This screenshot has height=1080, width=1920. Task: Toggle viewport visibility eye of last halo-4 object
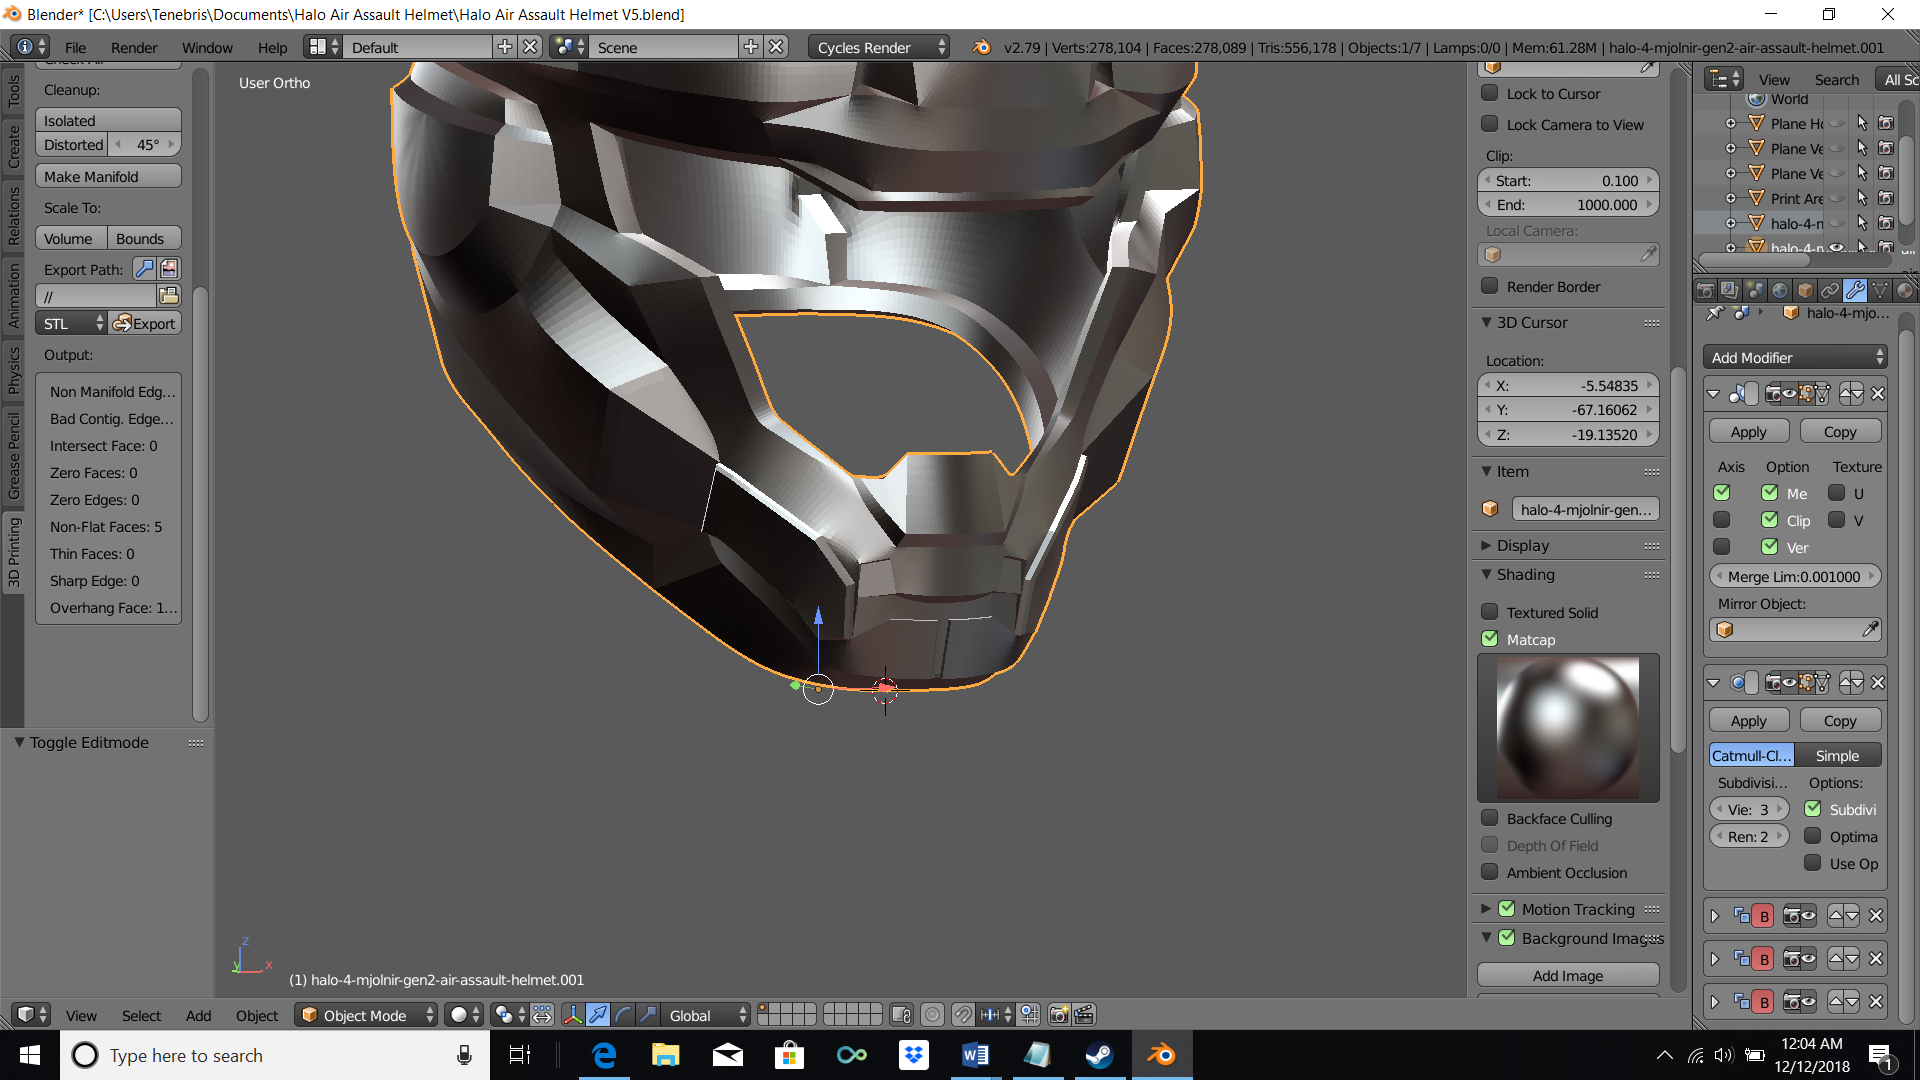[x=1837, y=247]
